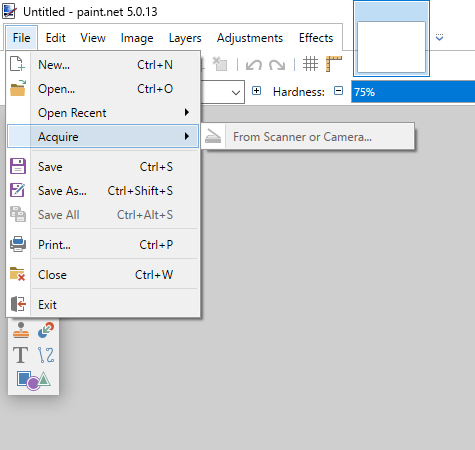
Task: Expand the Acquire submenu arrow
Action: pos(187,136)
